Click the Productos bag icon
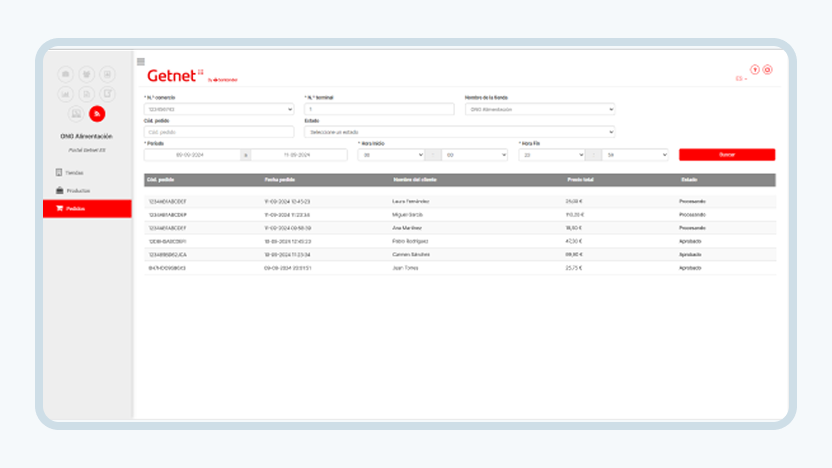The width and height of the screenshot is (832, 468). point(59,190)
